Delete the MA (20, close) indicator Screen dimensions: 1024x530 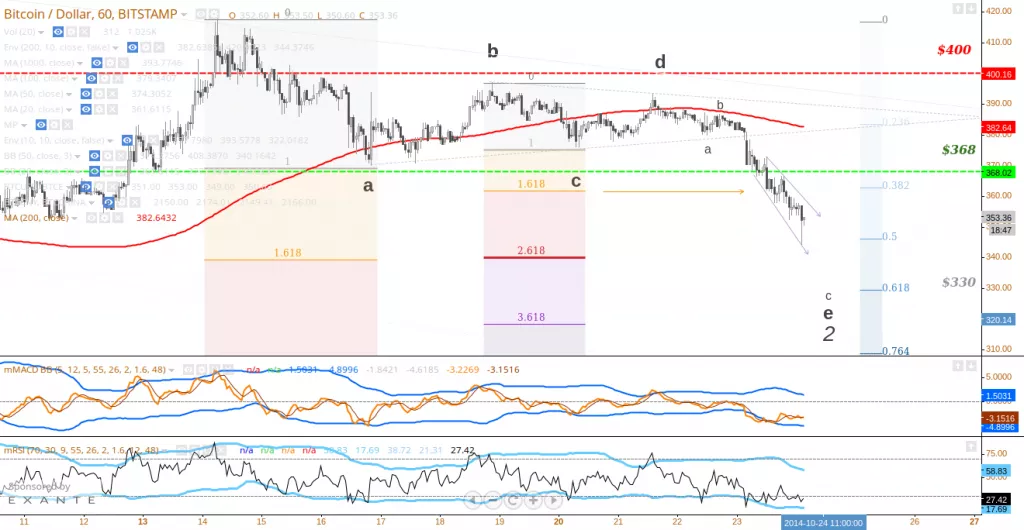tap(111, 109)
